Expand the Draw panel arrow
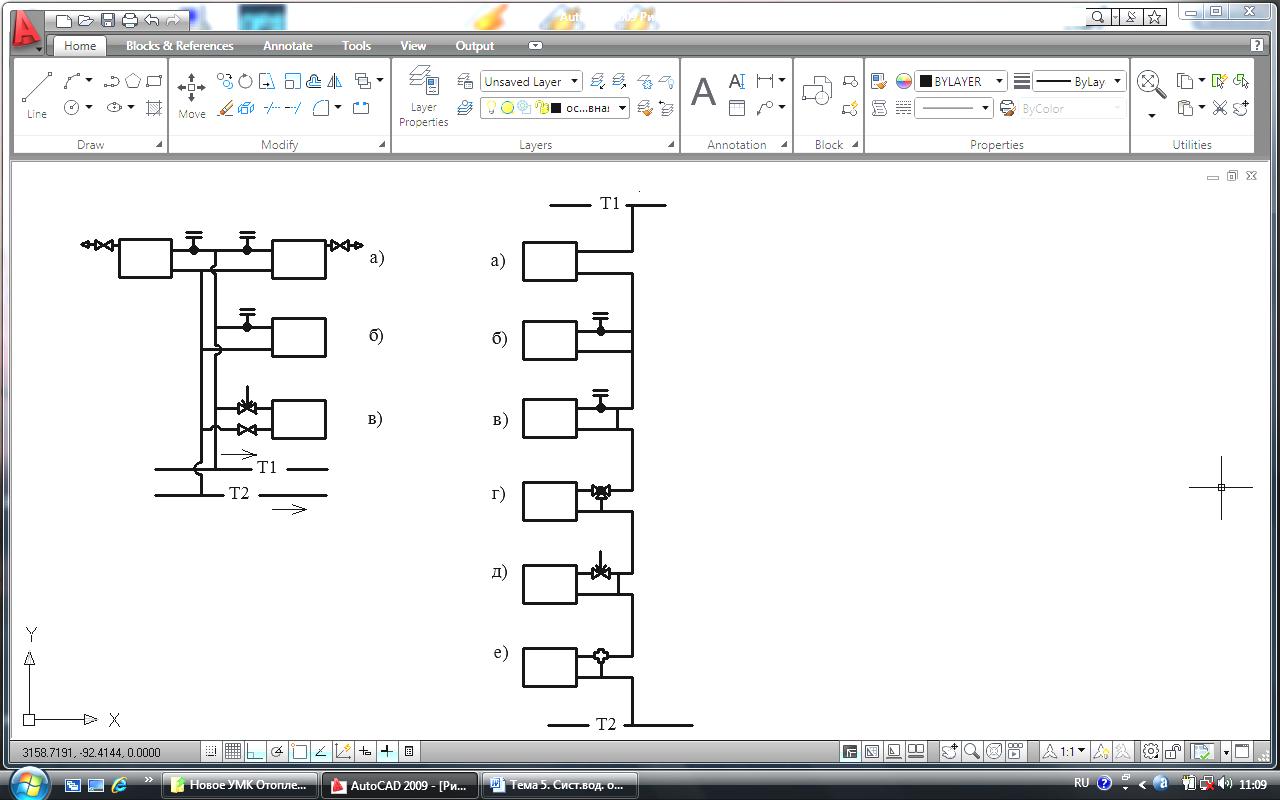The width and height of the screenshot is (1280, 800). pos(159,145)
